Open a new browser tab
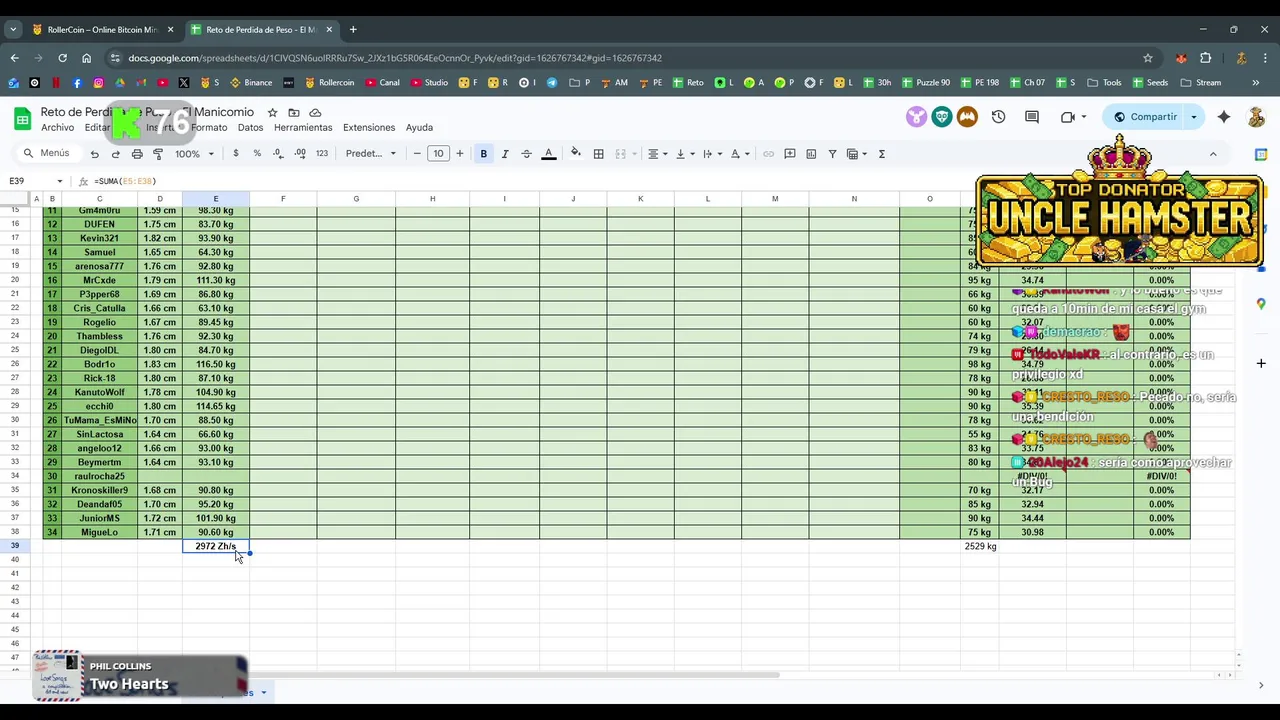Viewport: 1280px width, 720px height. 353,30
